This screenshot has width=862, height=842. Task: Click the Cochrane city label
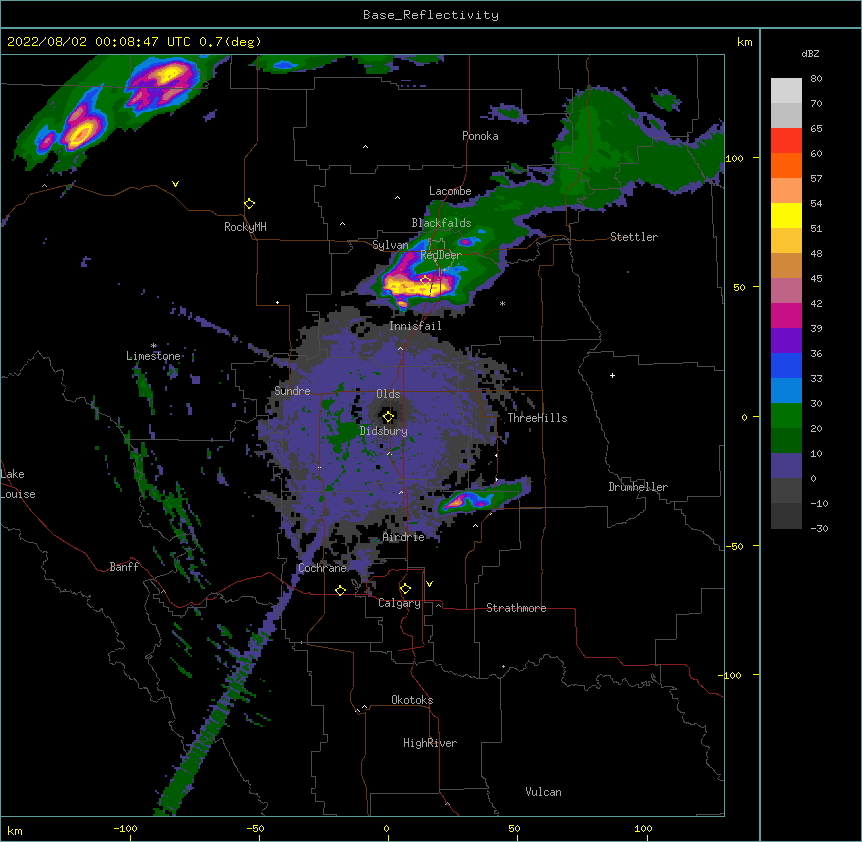(x=322, y=568)
